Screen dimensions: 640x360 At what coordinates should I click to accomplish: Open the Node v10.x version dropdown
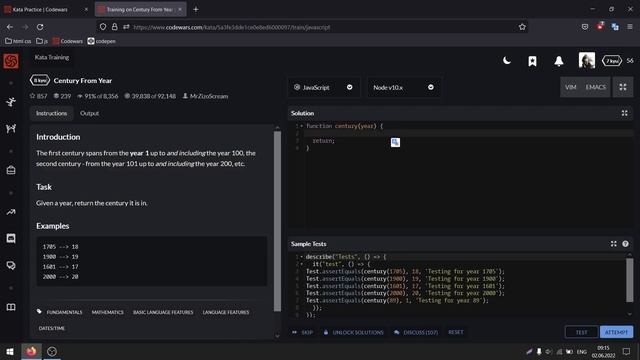(403, 87)
